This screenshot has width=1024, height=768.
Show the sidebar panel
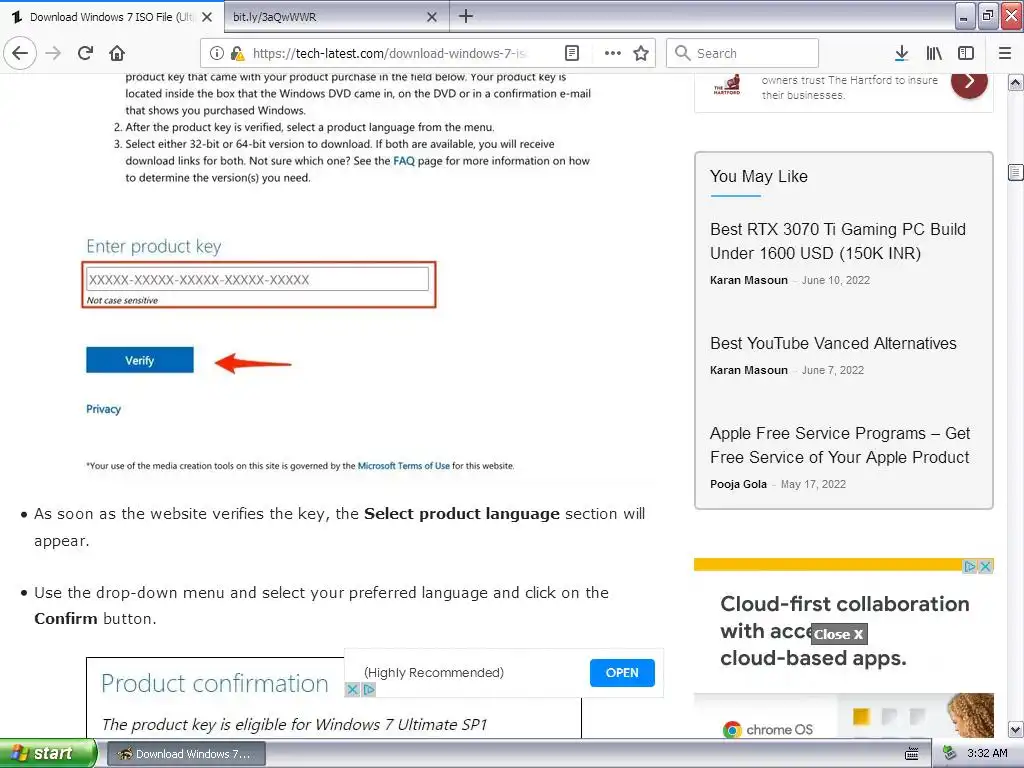pos(966,53)
